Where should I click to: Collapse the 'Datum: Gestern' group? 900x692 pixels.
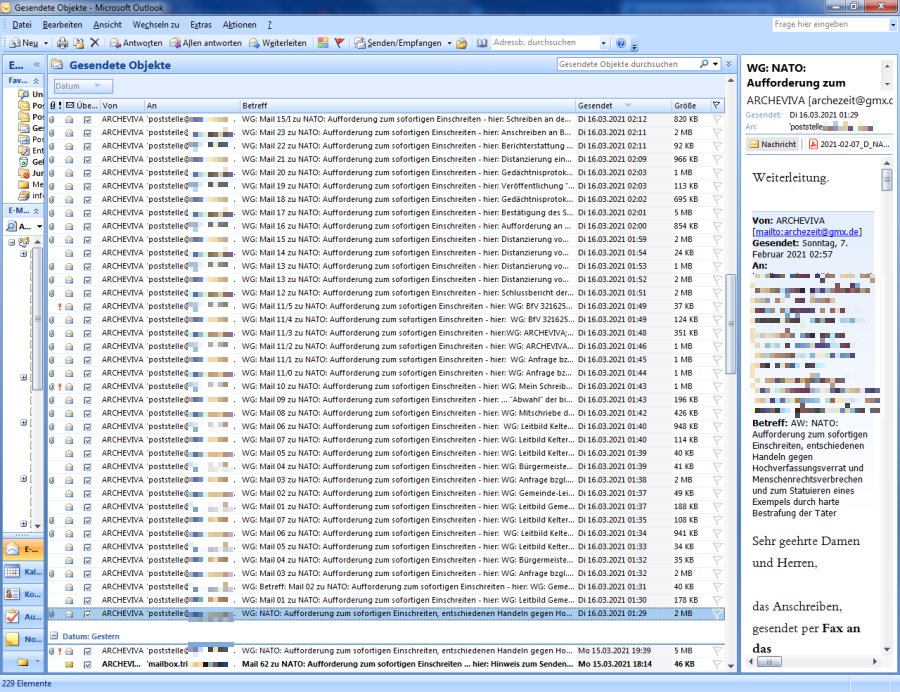(53, 636)
